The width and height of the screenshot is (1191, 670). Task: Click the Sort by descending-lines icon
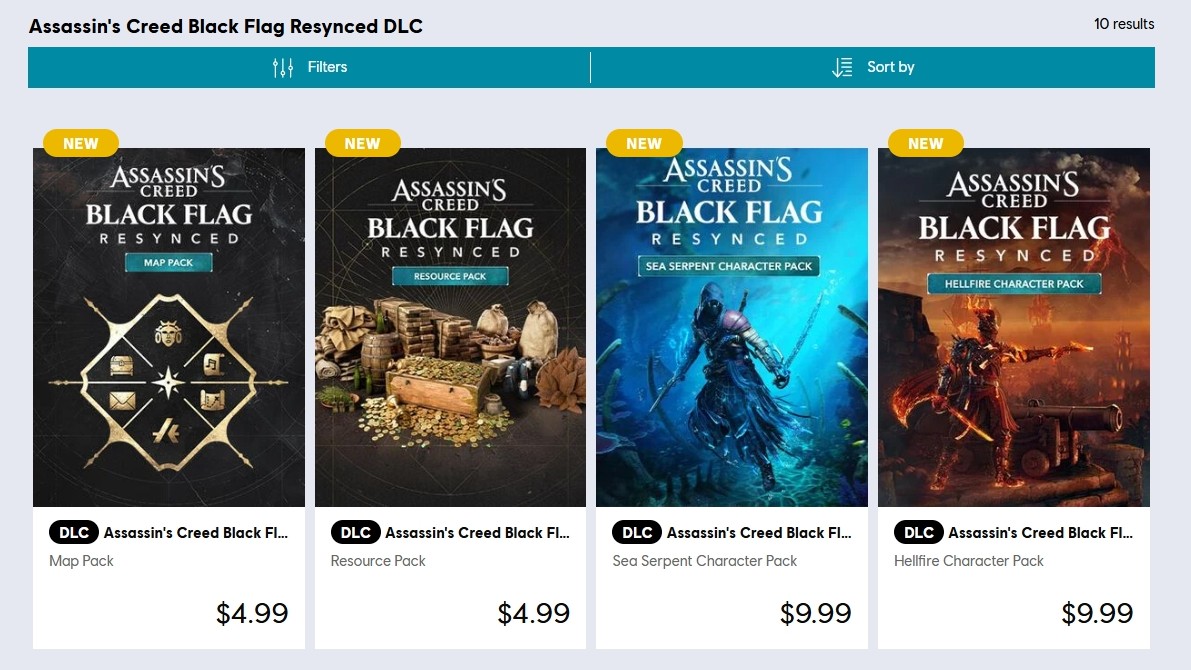pyautogui.click(x=842, y=68)
